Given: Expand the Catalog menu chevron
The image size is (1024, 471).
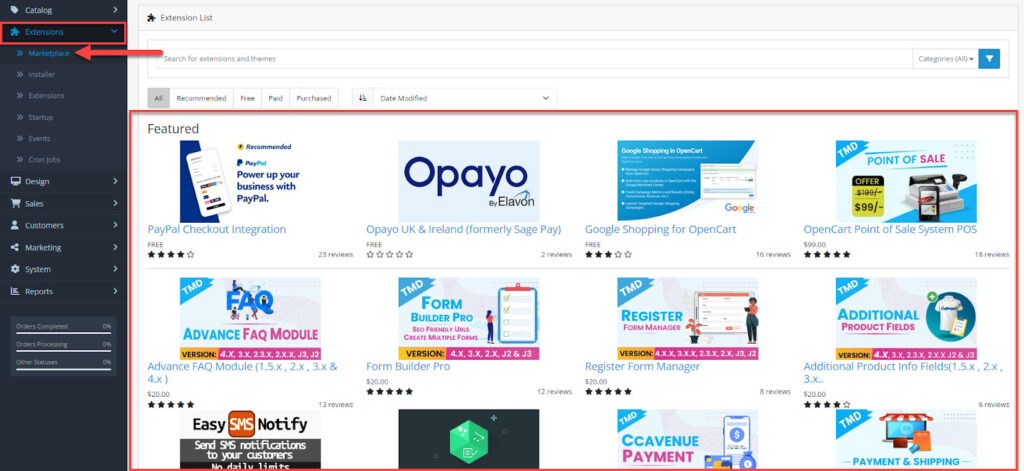Looking at the screenshot, I should [115, 10].
